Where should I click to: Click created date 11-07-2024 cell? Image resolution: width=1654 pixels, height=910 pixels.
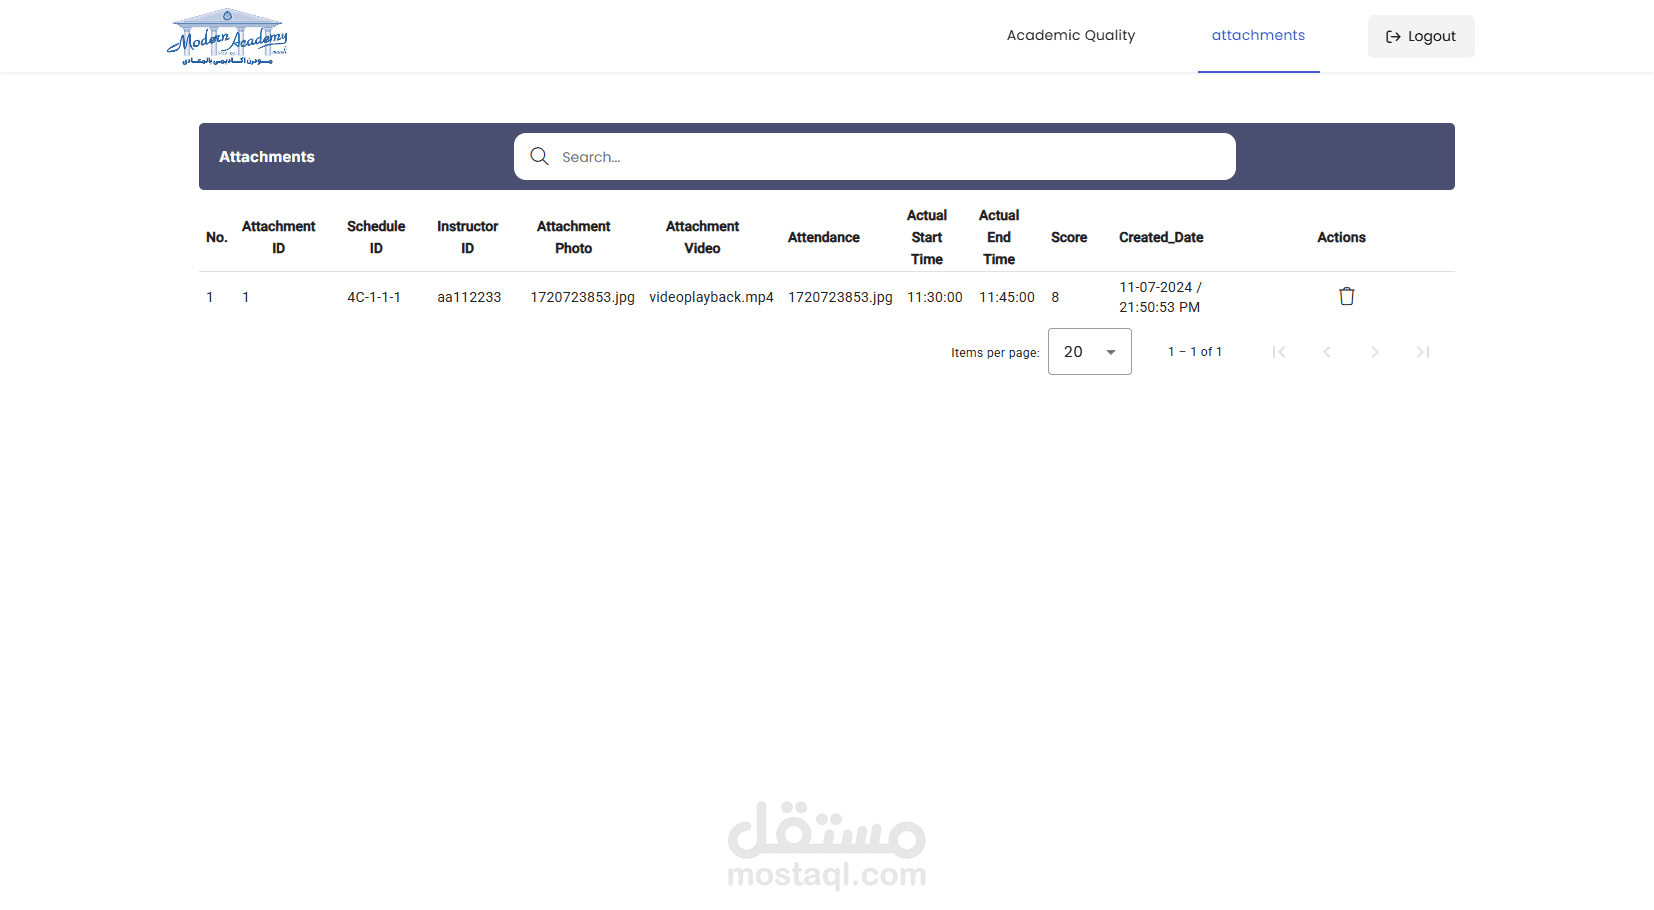(1161, 297)
